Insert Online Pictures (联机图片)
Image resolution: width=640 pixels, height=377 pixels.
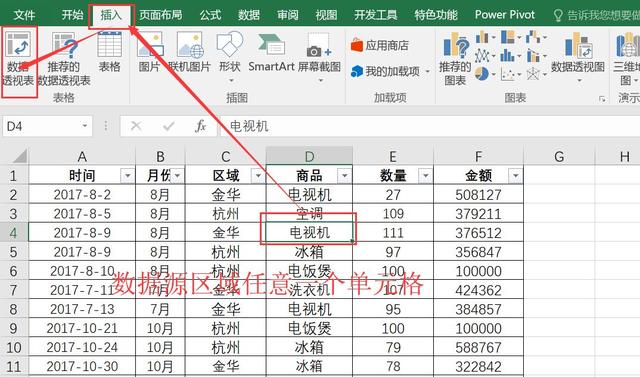189,52
